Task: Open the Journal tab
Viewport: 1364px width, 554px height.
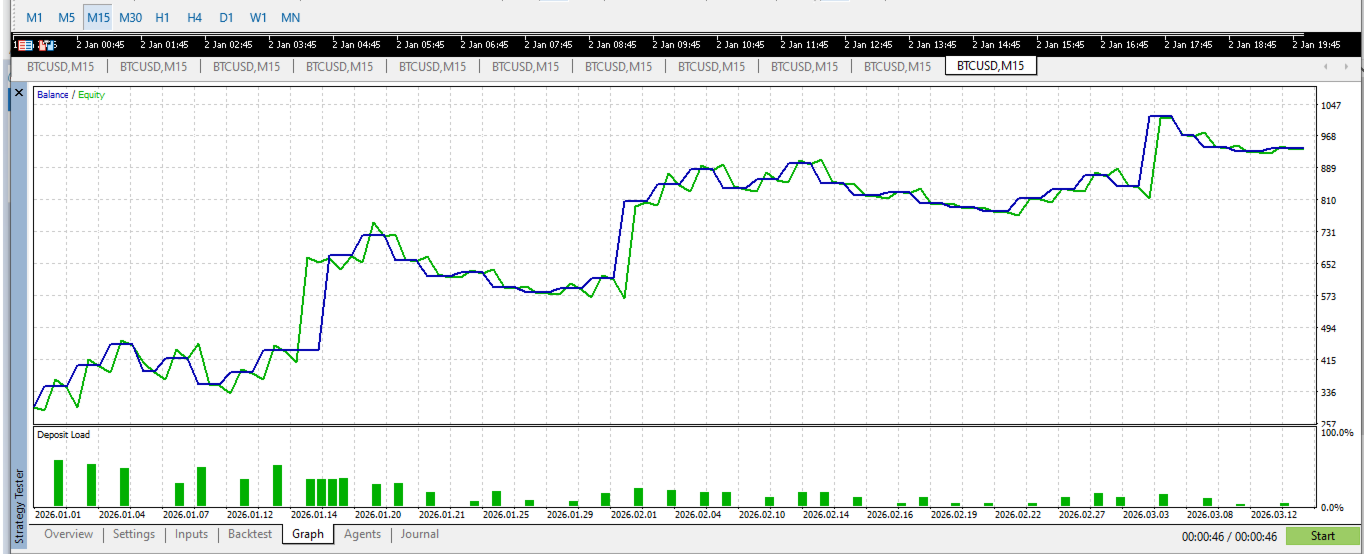Action: (x=420, y=534)
